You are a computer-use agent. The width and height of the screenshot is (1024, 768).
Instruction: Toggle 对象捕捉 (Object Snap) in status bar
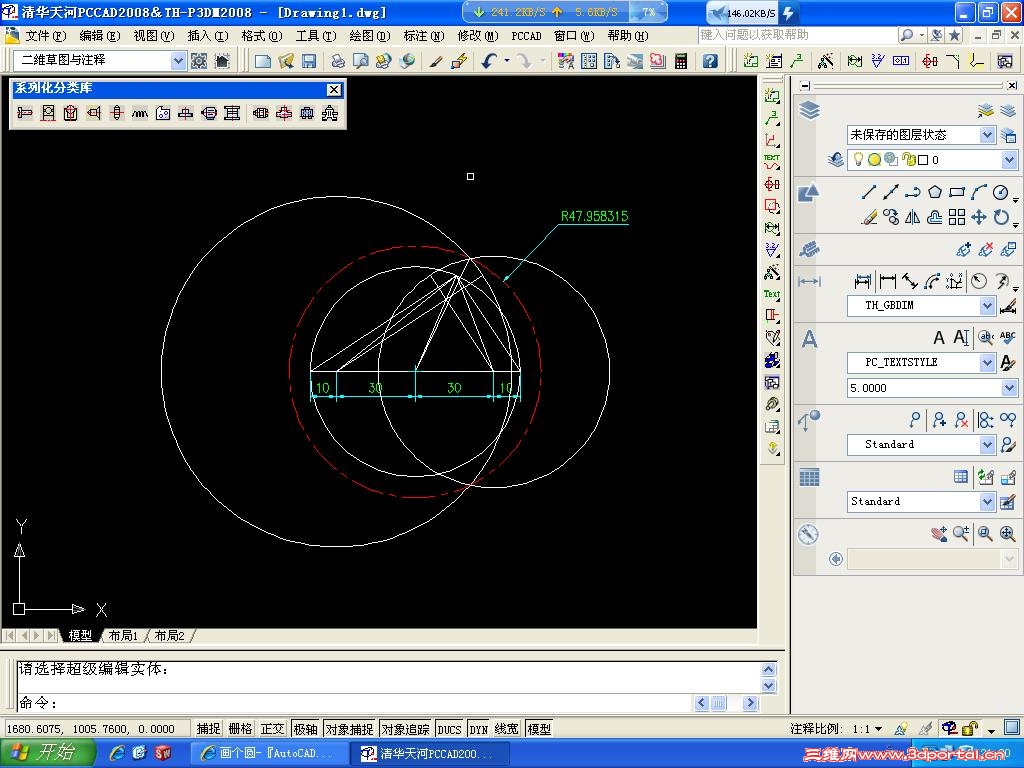click(x=349, y=729)
